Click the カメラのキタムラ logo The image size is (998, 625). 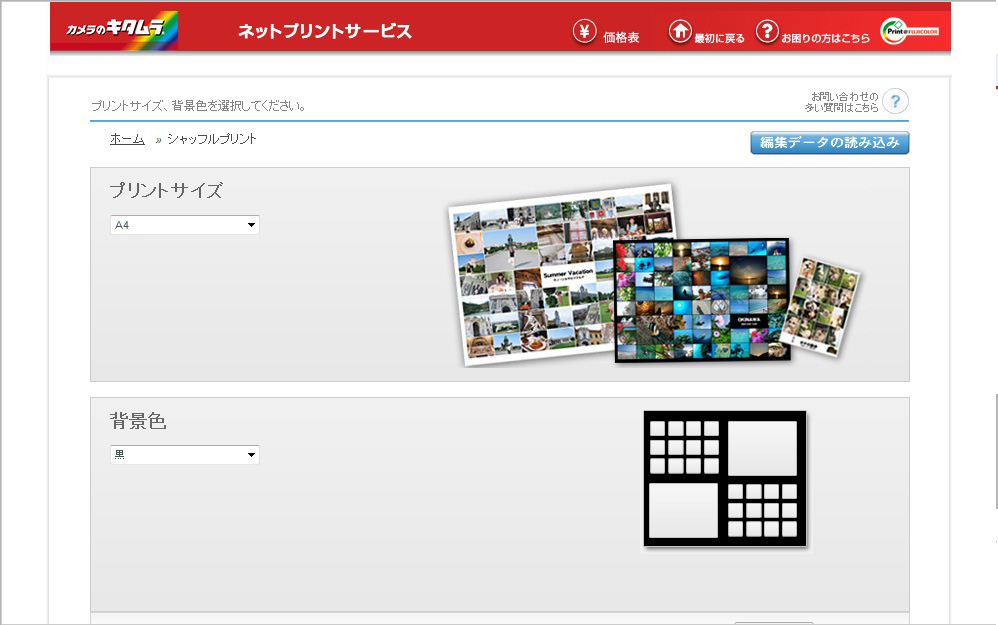pyautogui.click(x=114, y=31)
